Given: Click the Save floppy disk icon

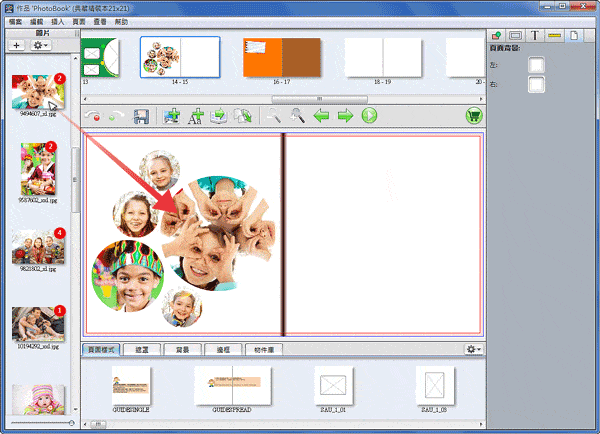Looking at the screenshot, I should point(141,117).
